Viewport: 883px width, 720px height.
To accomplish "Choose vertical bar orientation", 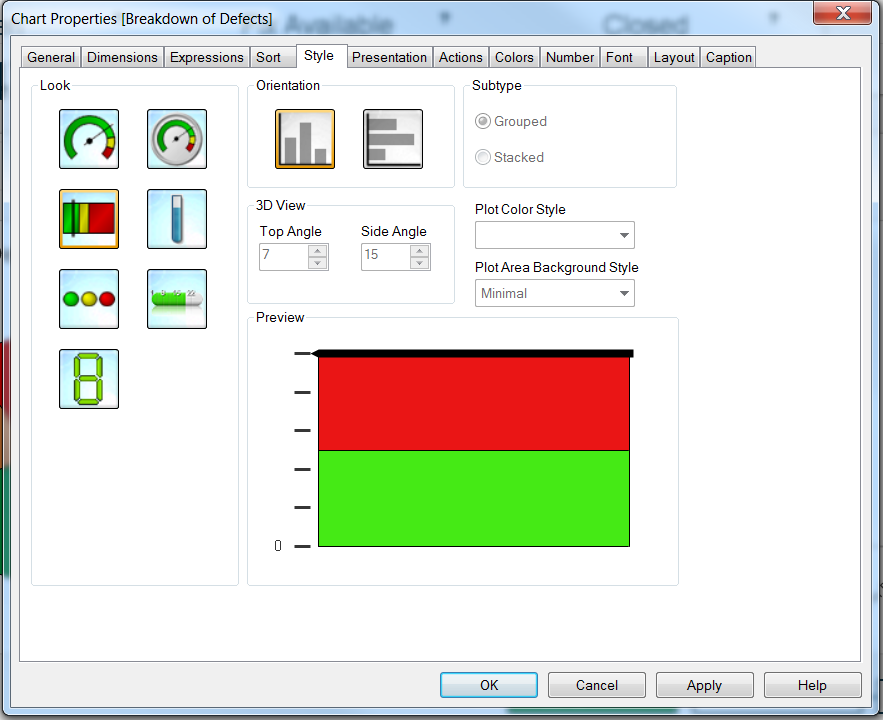I will [305, 139].
